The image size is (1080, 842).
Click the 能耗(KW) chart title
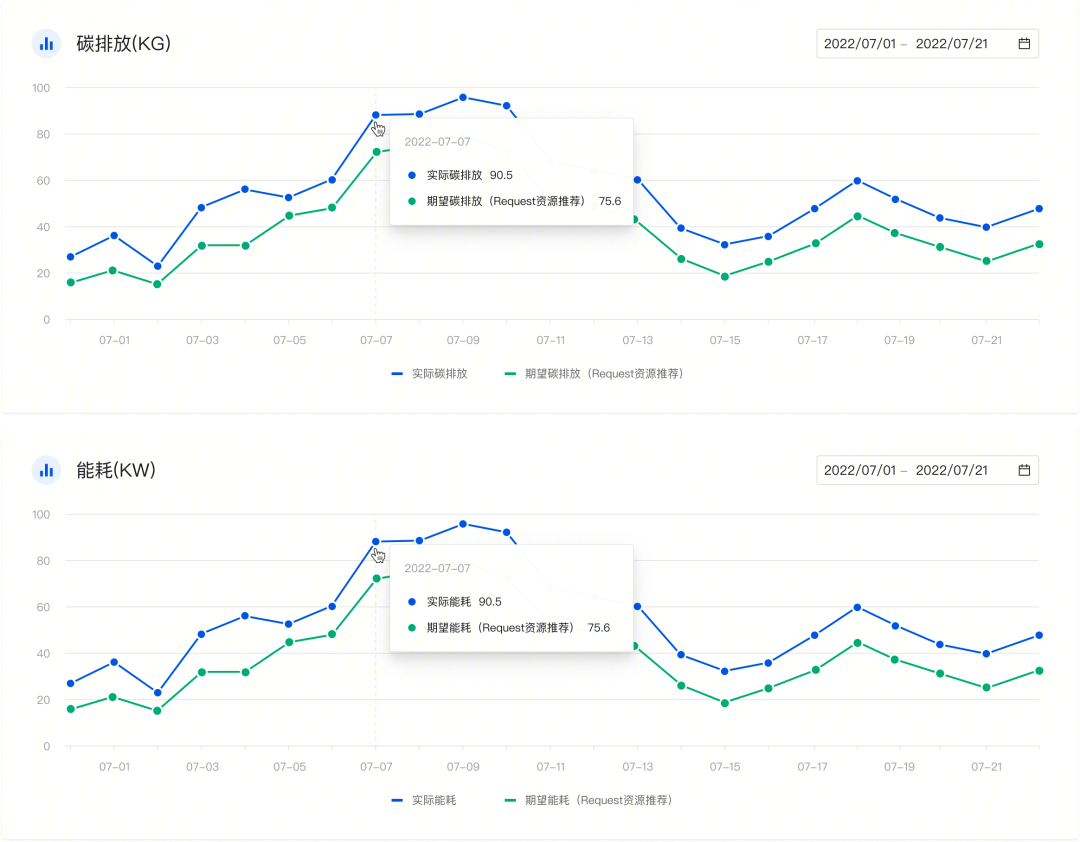click(x=116, y=470)
